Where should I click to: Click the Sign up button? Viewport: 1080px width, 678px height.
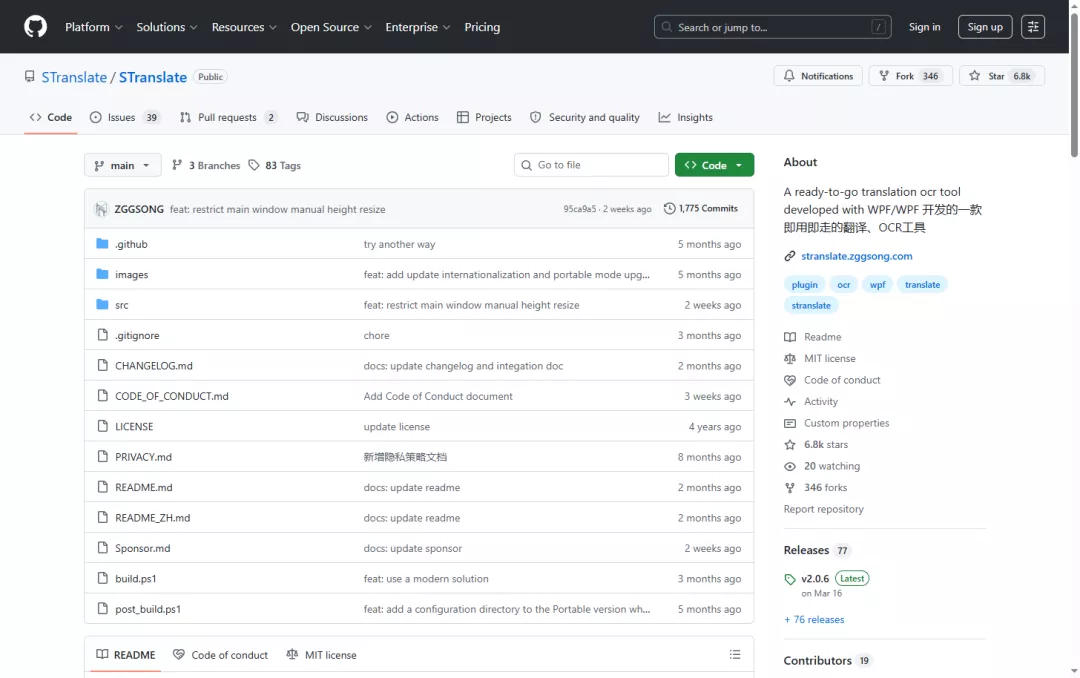tap(985, 27)
